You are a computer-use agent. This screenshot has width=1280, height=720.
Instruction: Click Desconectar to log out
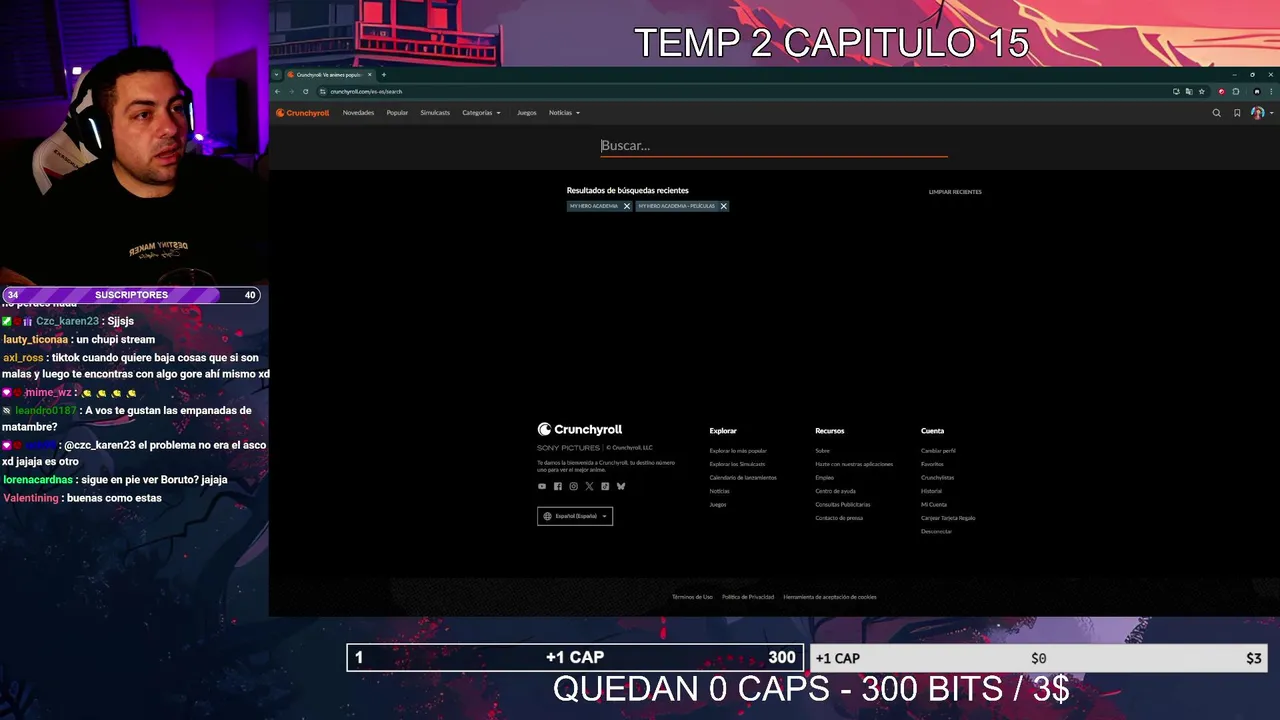(936, 532)
